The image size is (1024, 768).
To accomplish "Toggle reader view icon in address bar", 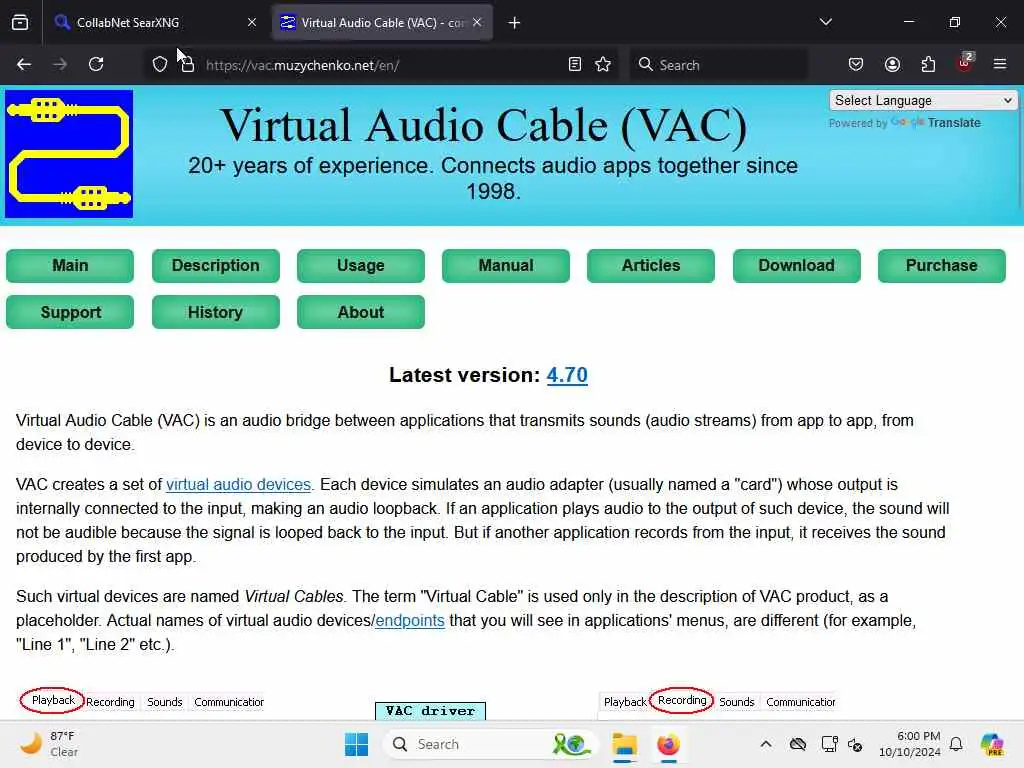I will 575,64.
